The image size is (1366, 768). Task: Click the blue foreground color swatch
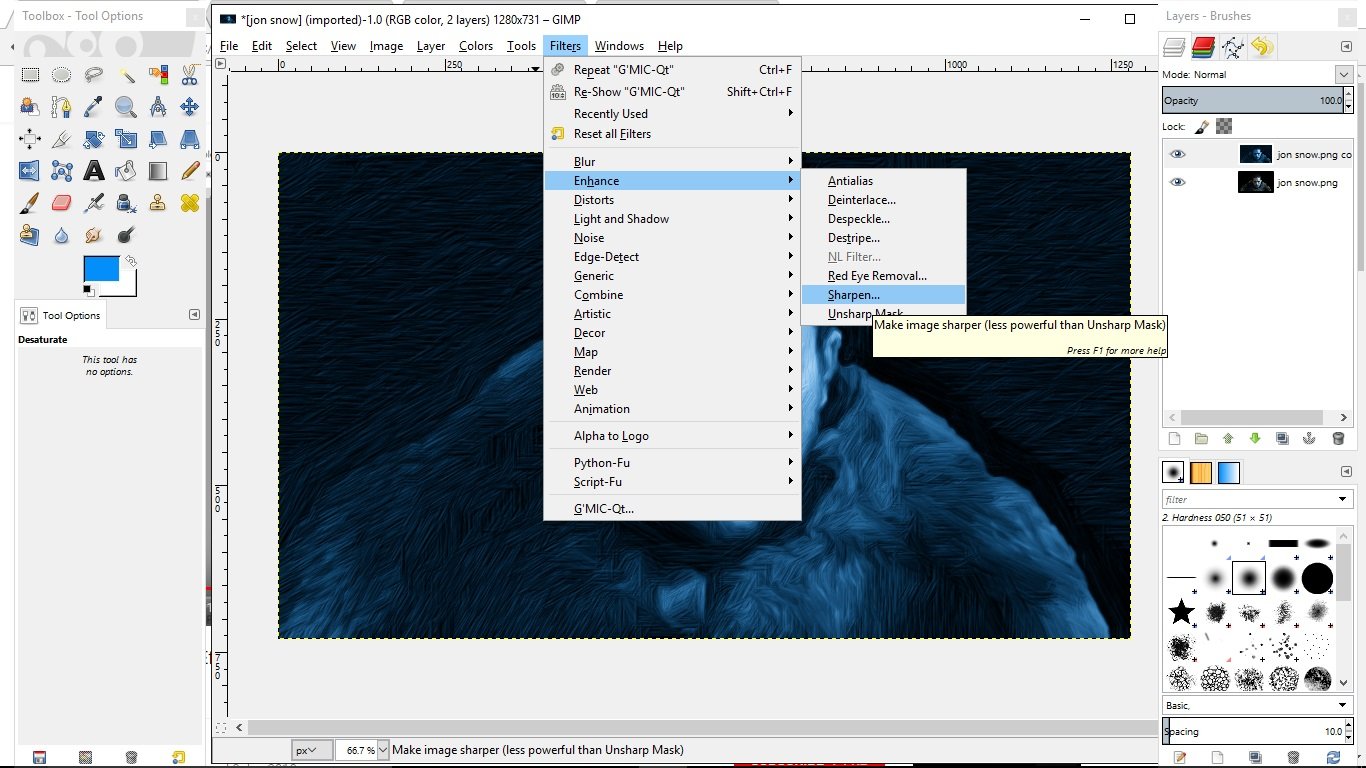click(x=100, y=267)
